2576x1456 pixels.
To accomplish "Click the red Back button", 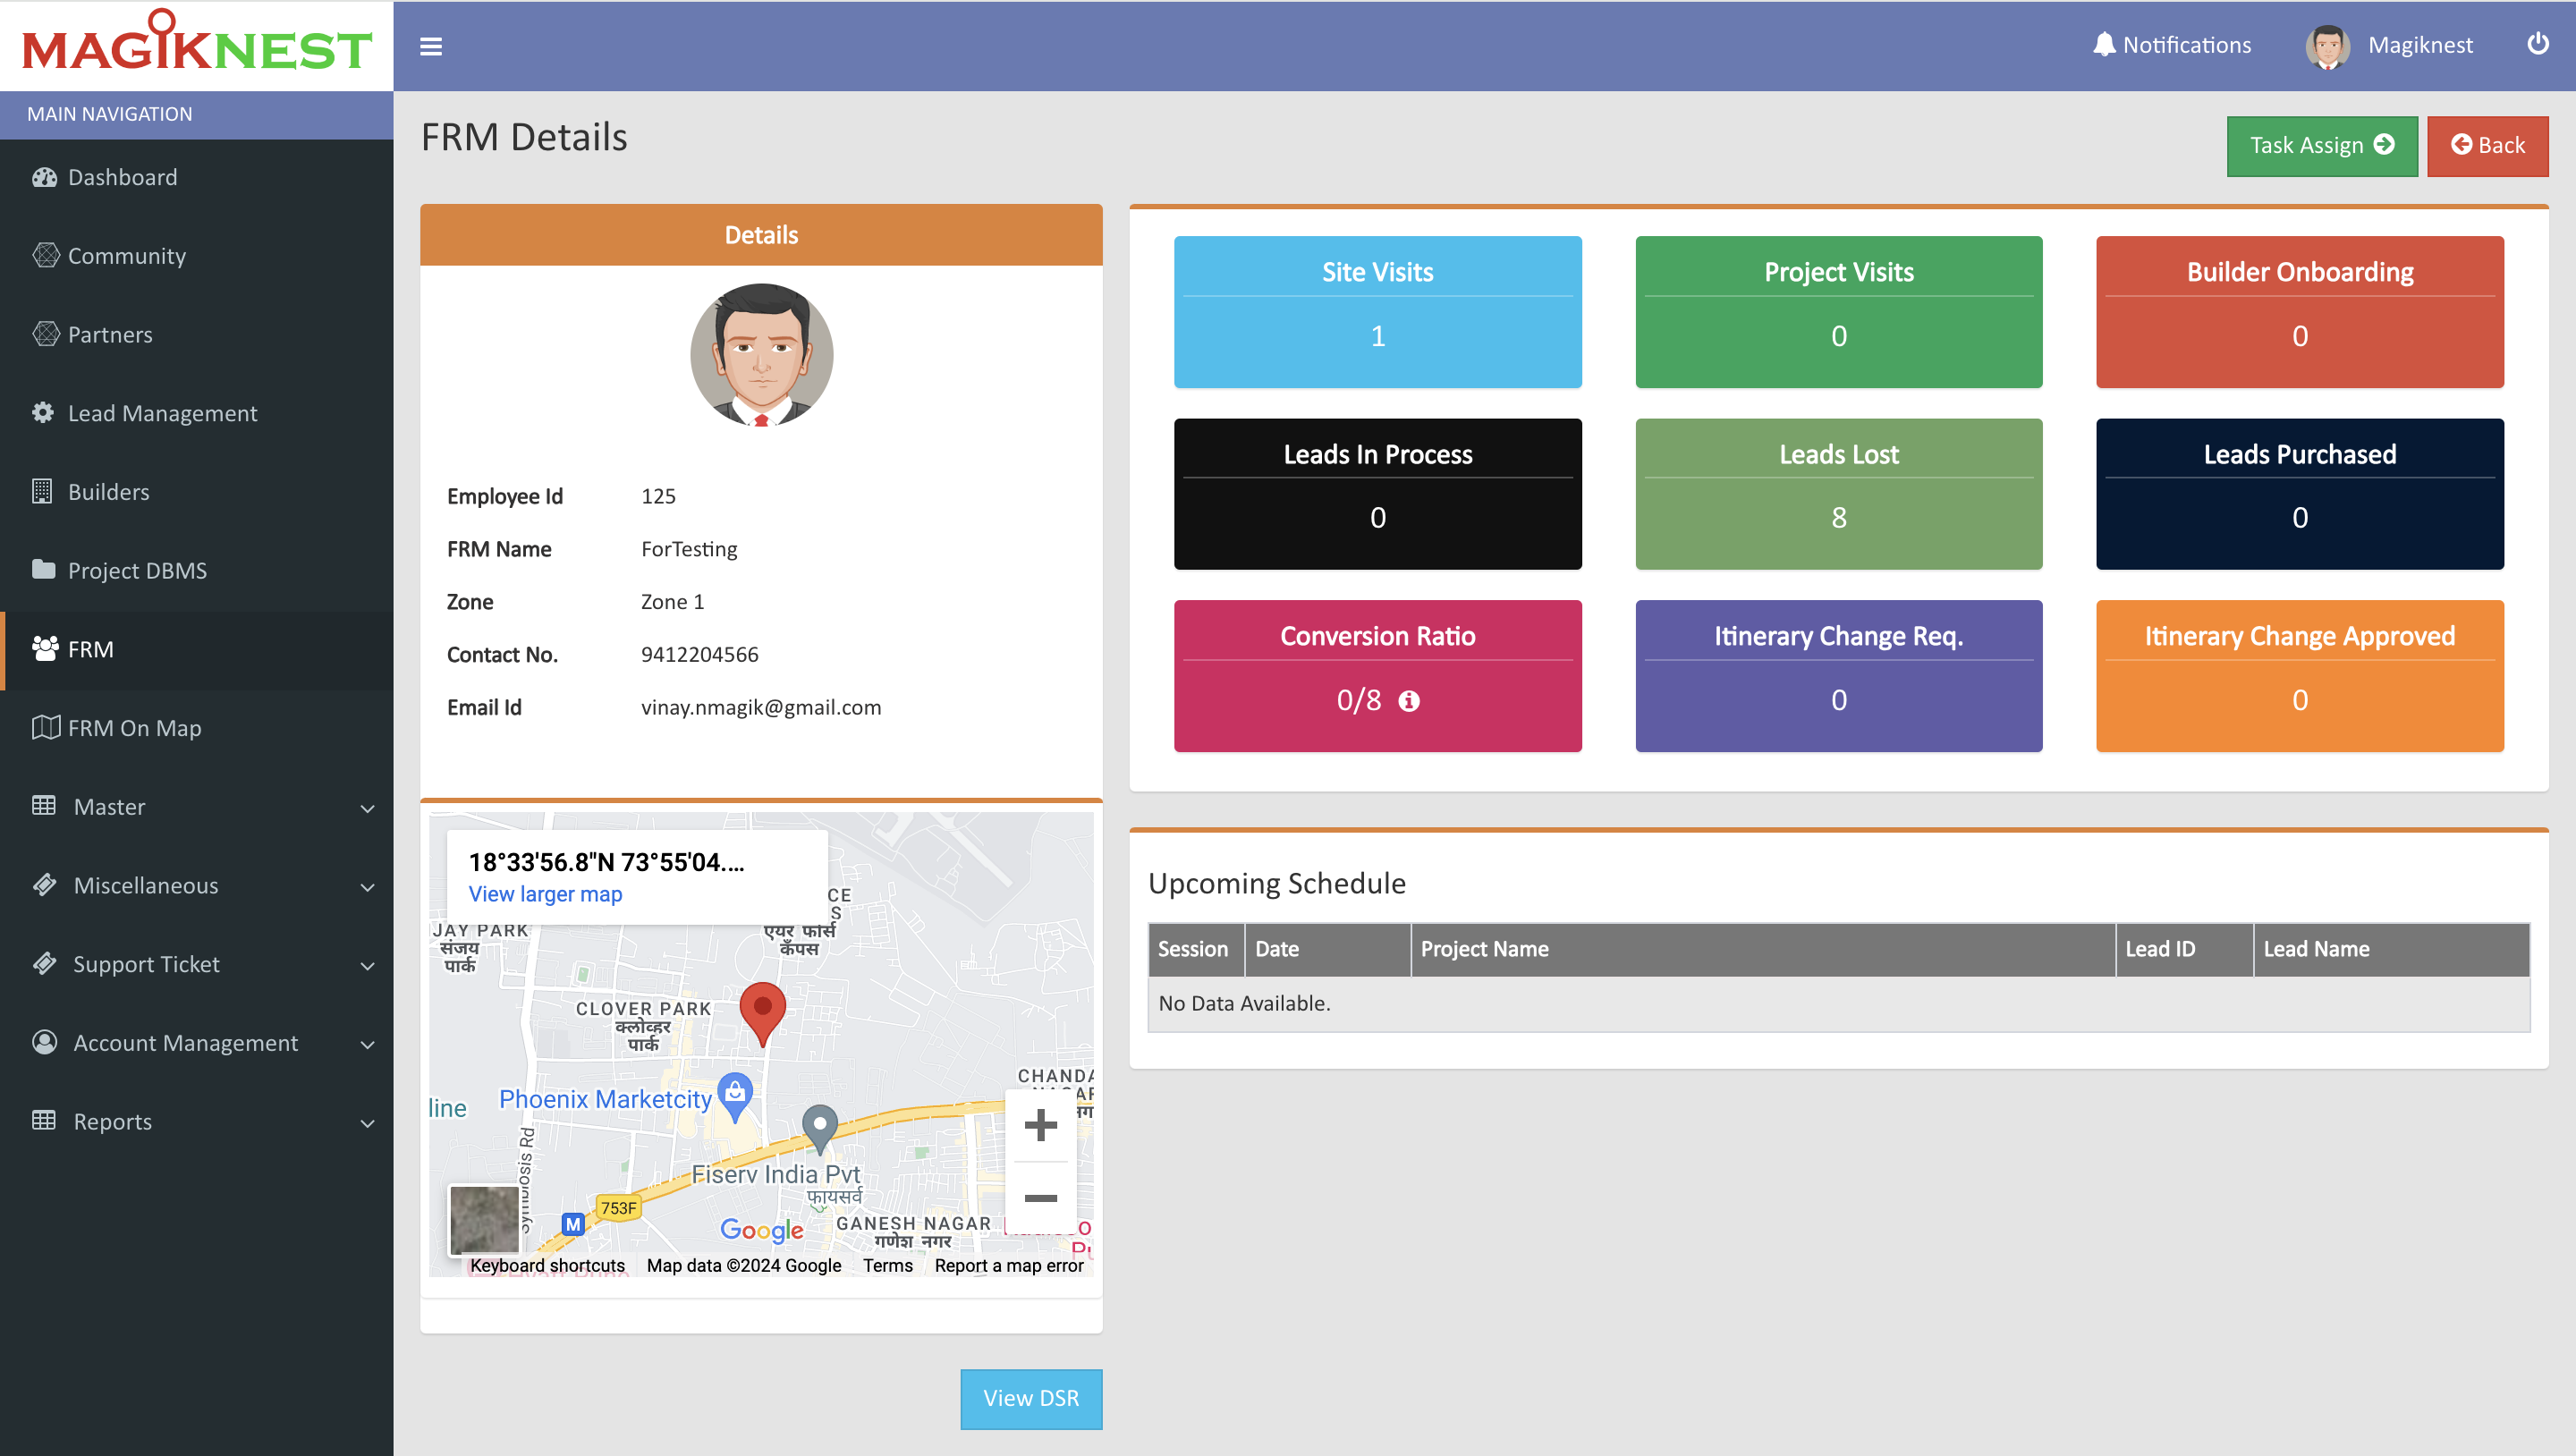I will (x=2487, y=146).
